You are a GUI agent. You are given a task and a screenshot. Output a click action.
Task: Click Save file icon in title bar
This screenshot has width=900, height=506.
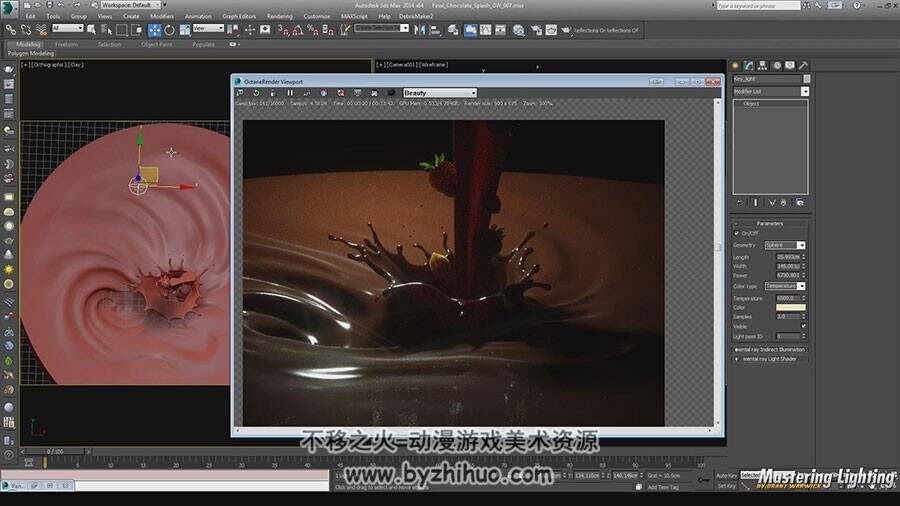(49, 5)
